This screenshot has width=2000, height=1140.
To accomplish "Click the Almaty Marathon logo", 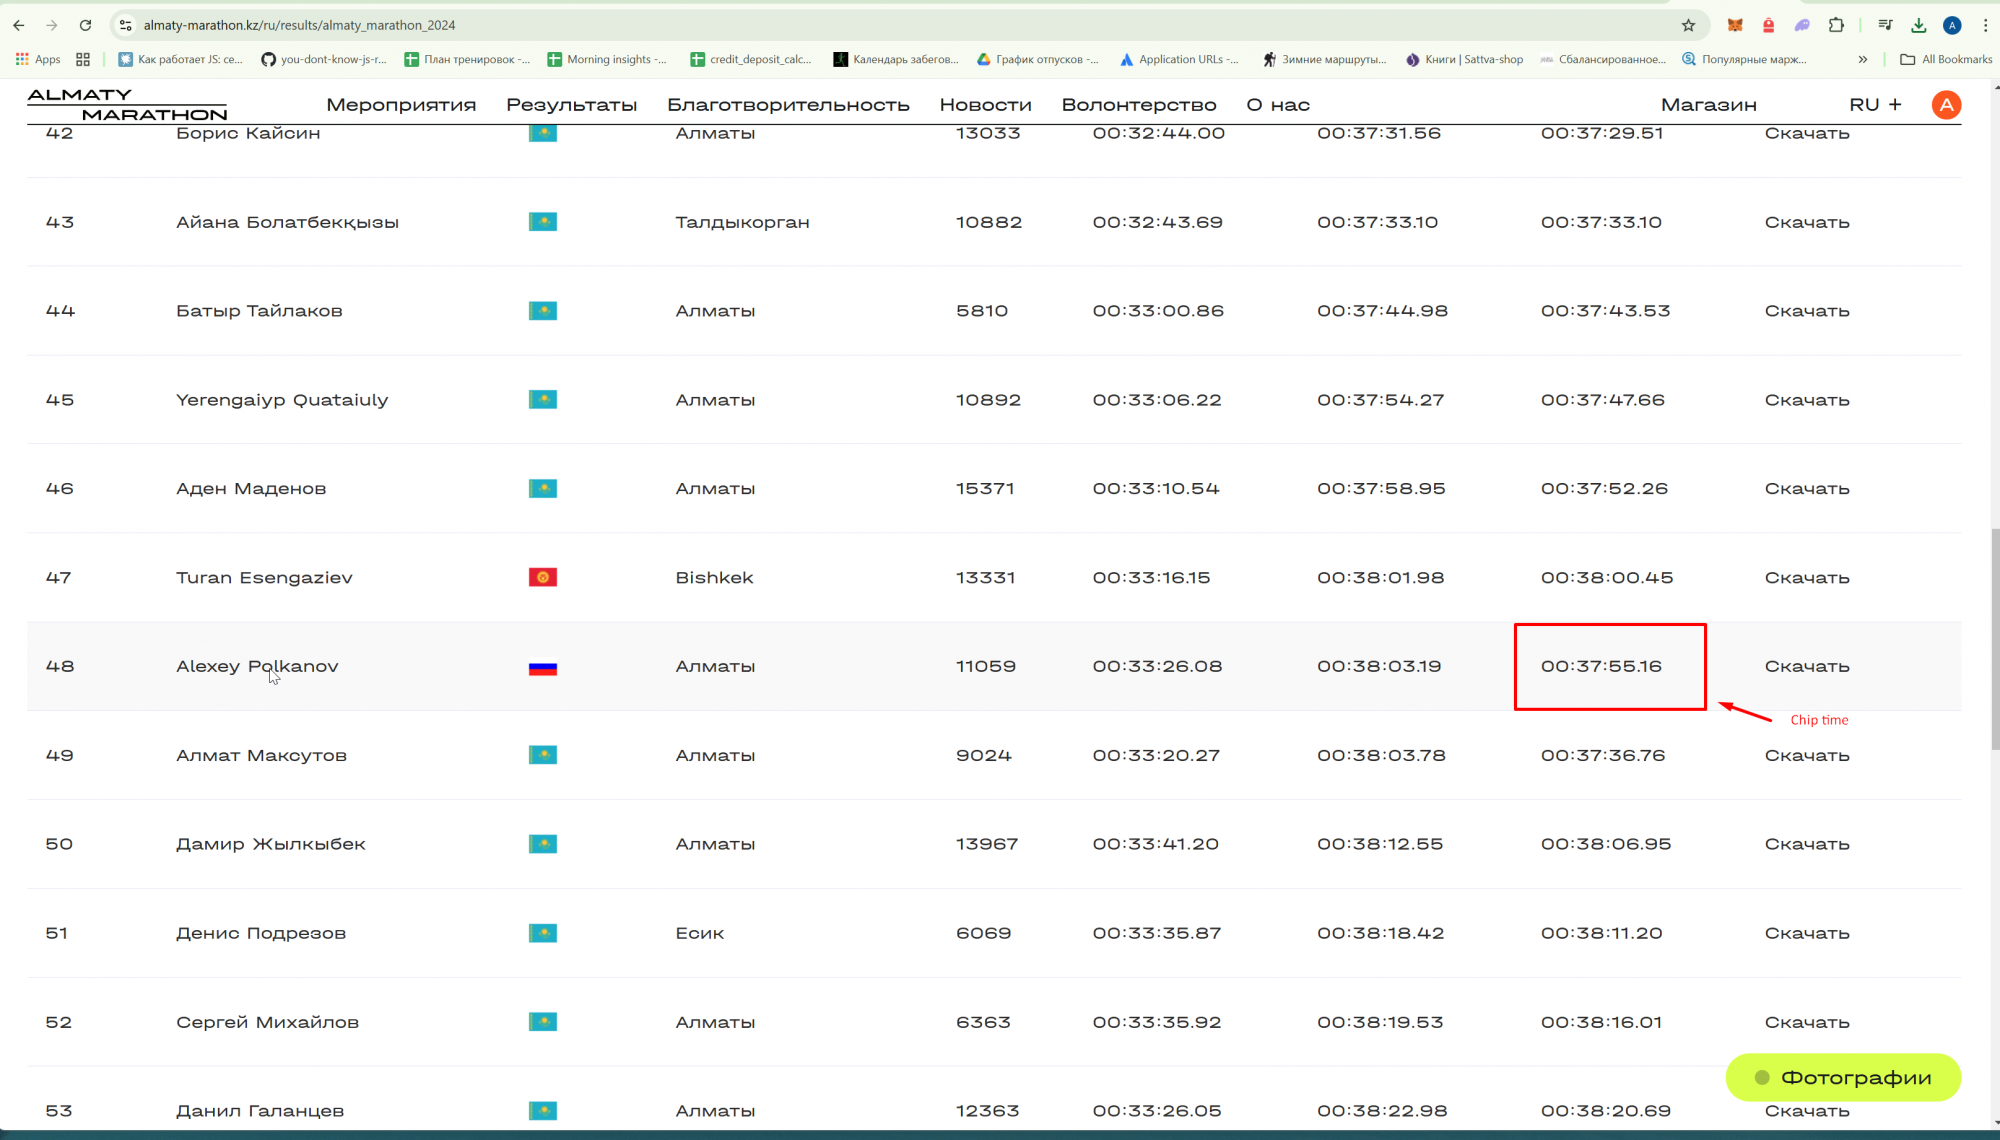I will click(127, 105).
